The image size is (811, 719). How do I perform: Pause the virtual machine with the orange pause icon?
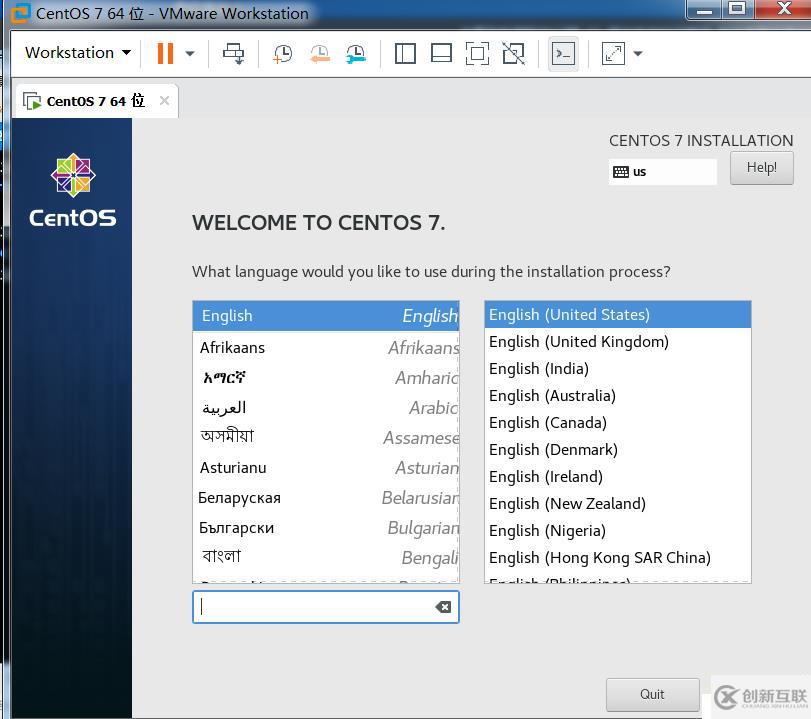tap(165, 53)
